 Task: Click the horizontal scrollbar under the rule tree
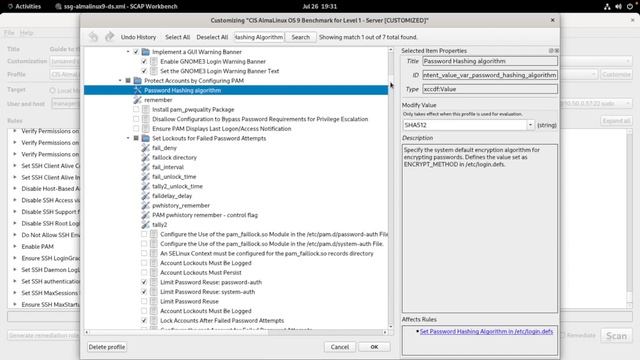(236, 333)
